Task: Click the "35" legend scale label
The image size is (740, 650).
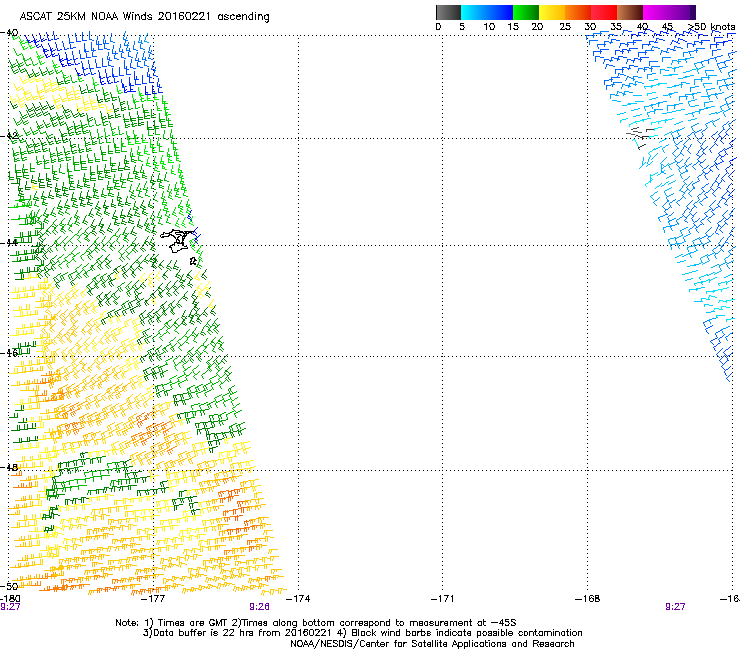Action: pos(616,27)
